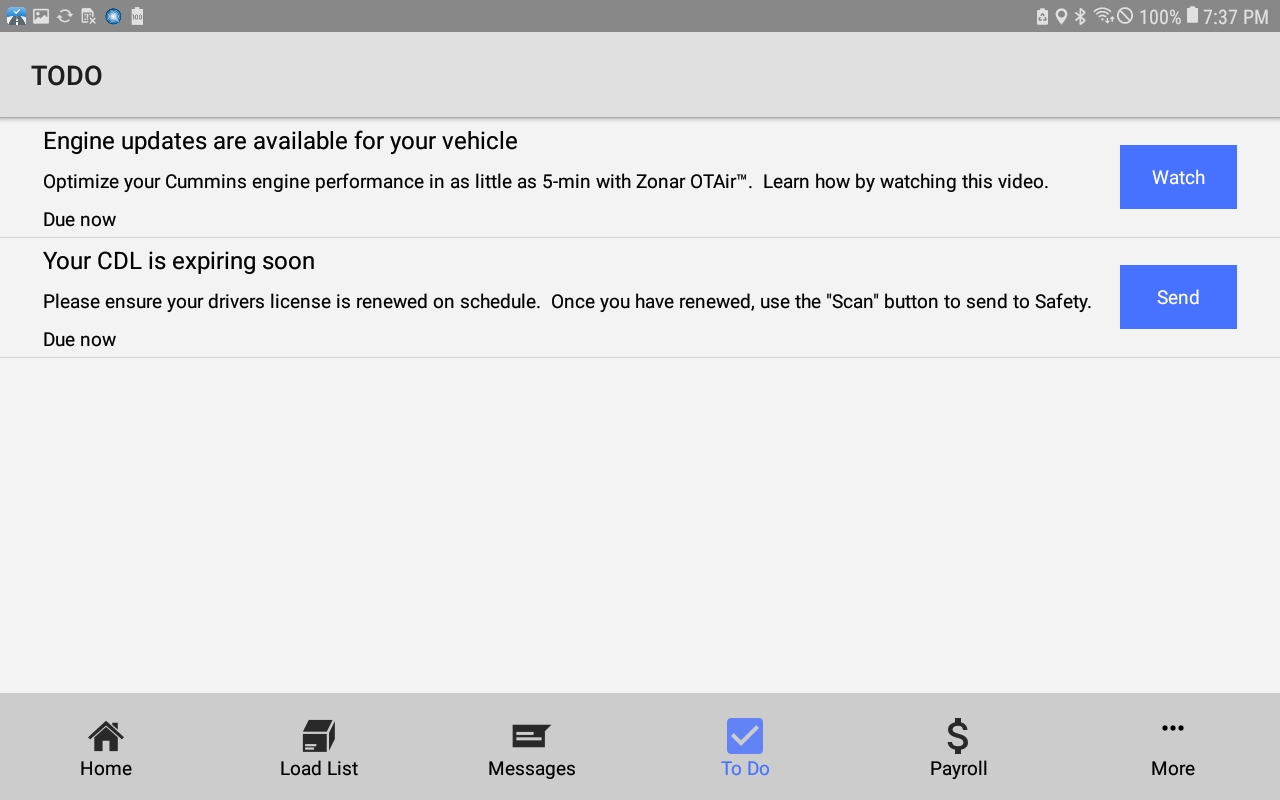The image size is (1280, 800).
Task: Open the Load List tab
Action: click(319, 748)
